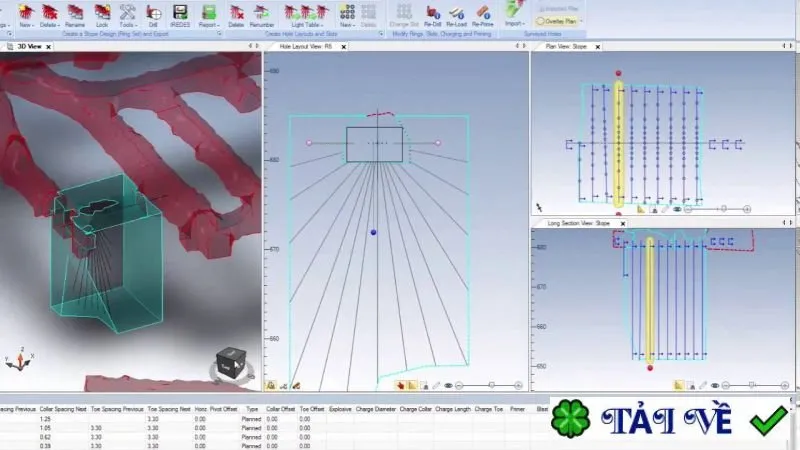Image resolution: width=800 pixels, height=450 pixels.
Task: Open the Import surveyed holes button
Action: pyautogui.click(x=514, y=14)
